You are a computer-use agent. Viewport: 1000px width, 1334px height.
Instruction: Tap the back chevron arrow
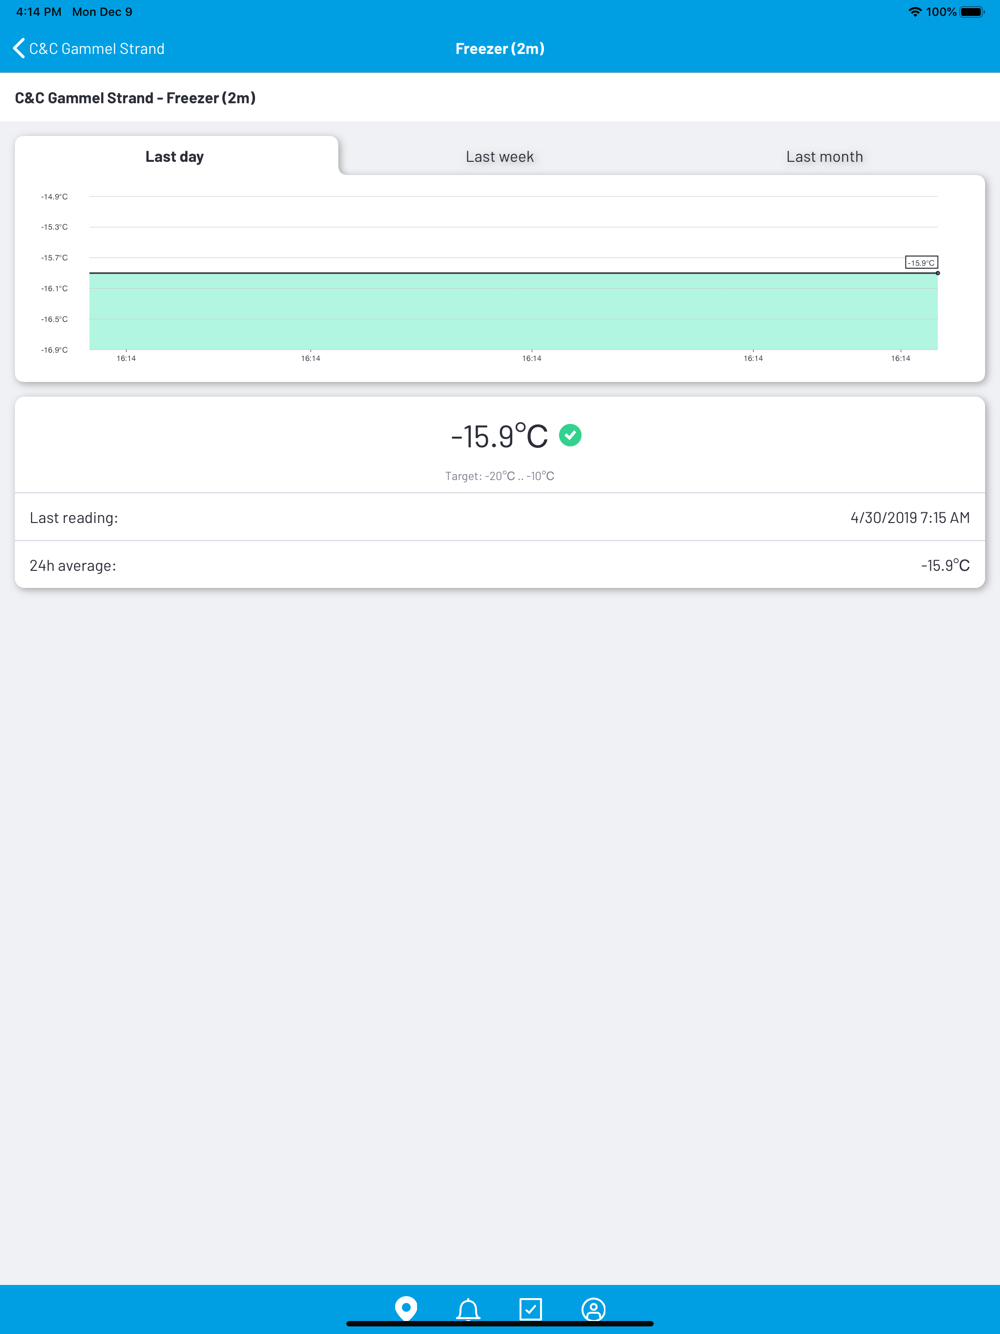[18, 48]
